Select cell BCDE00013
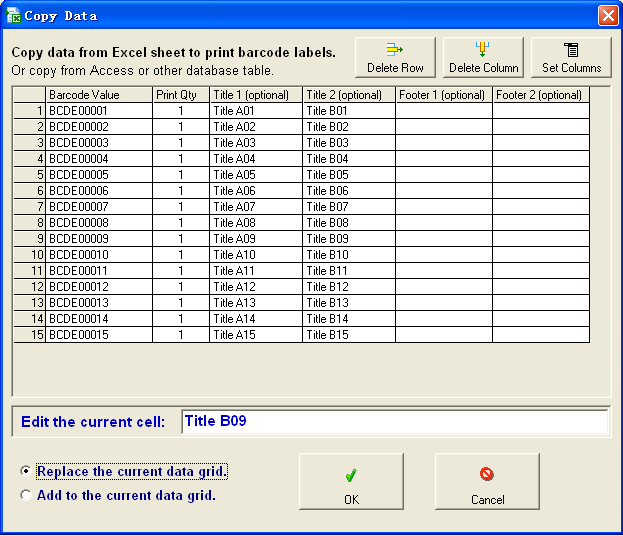This screenshot has width=623, height=536. click(99, 303)
